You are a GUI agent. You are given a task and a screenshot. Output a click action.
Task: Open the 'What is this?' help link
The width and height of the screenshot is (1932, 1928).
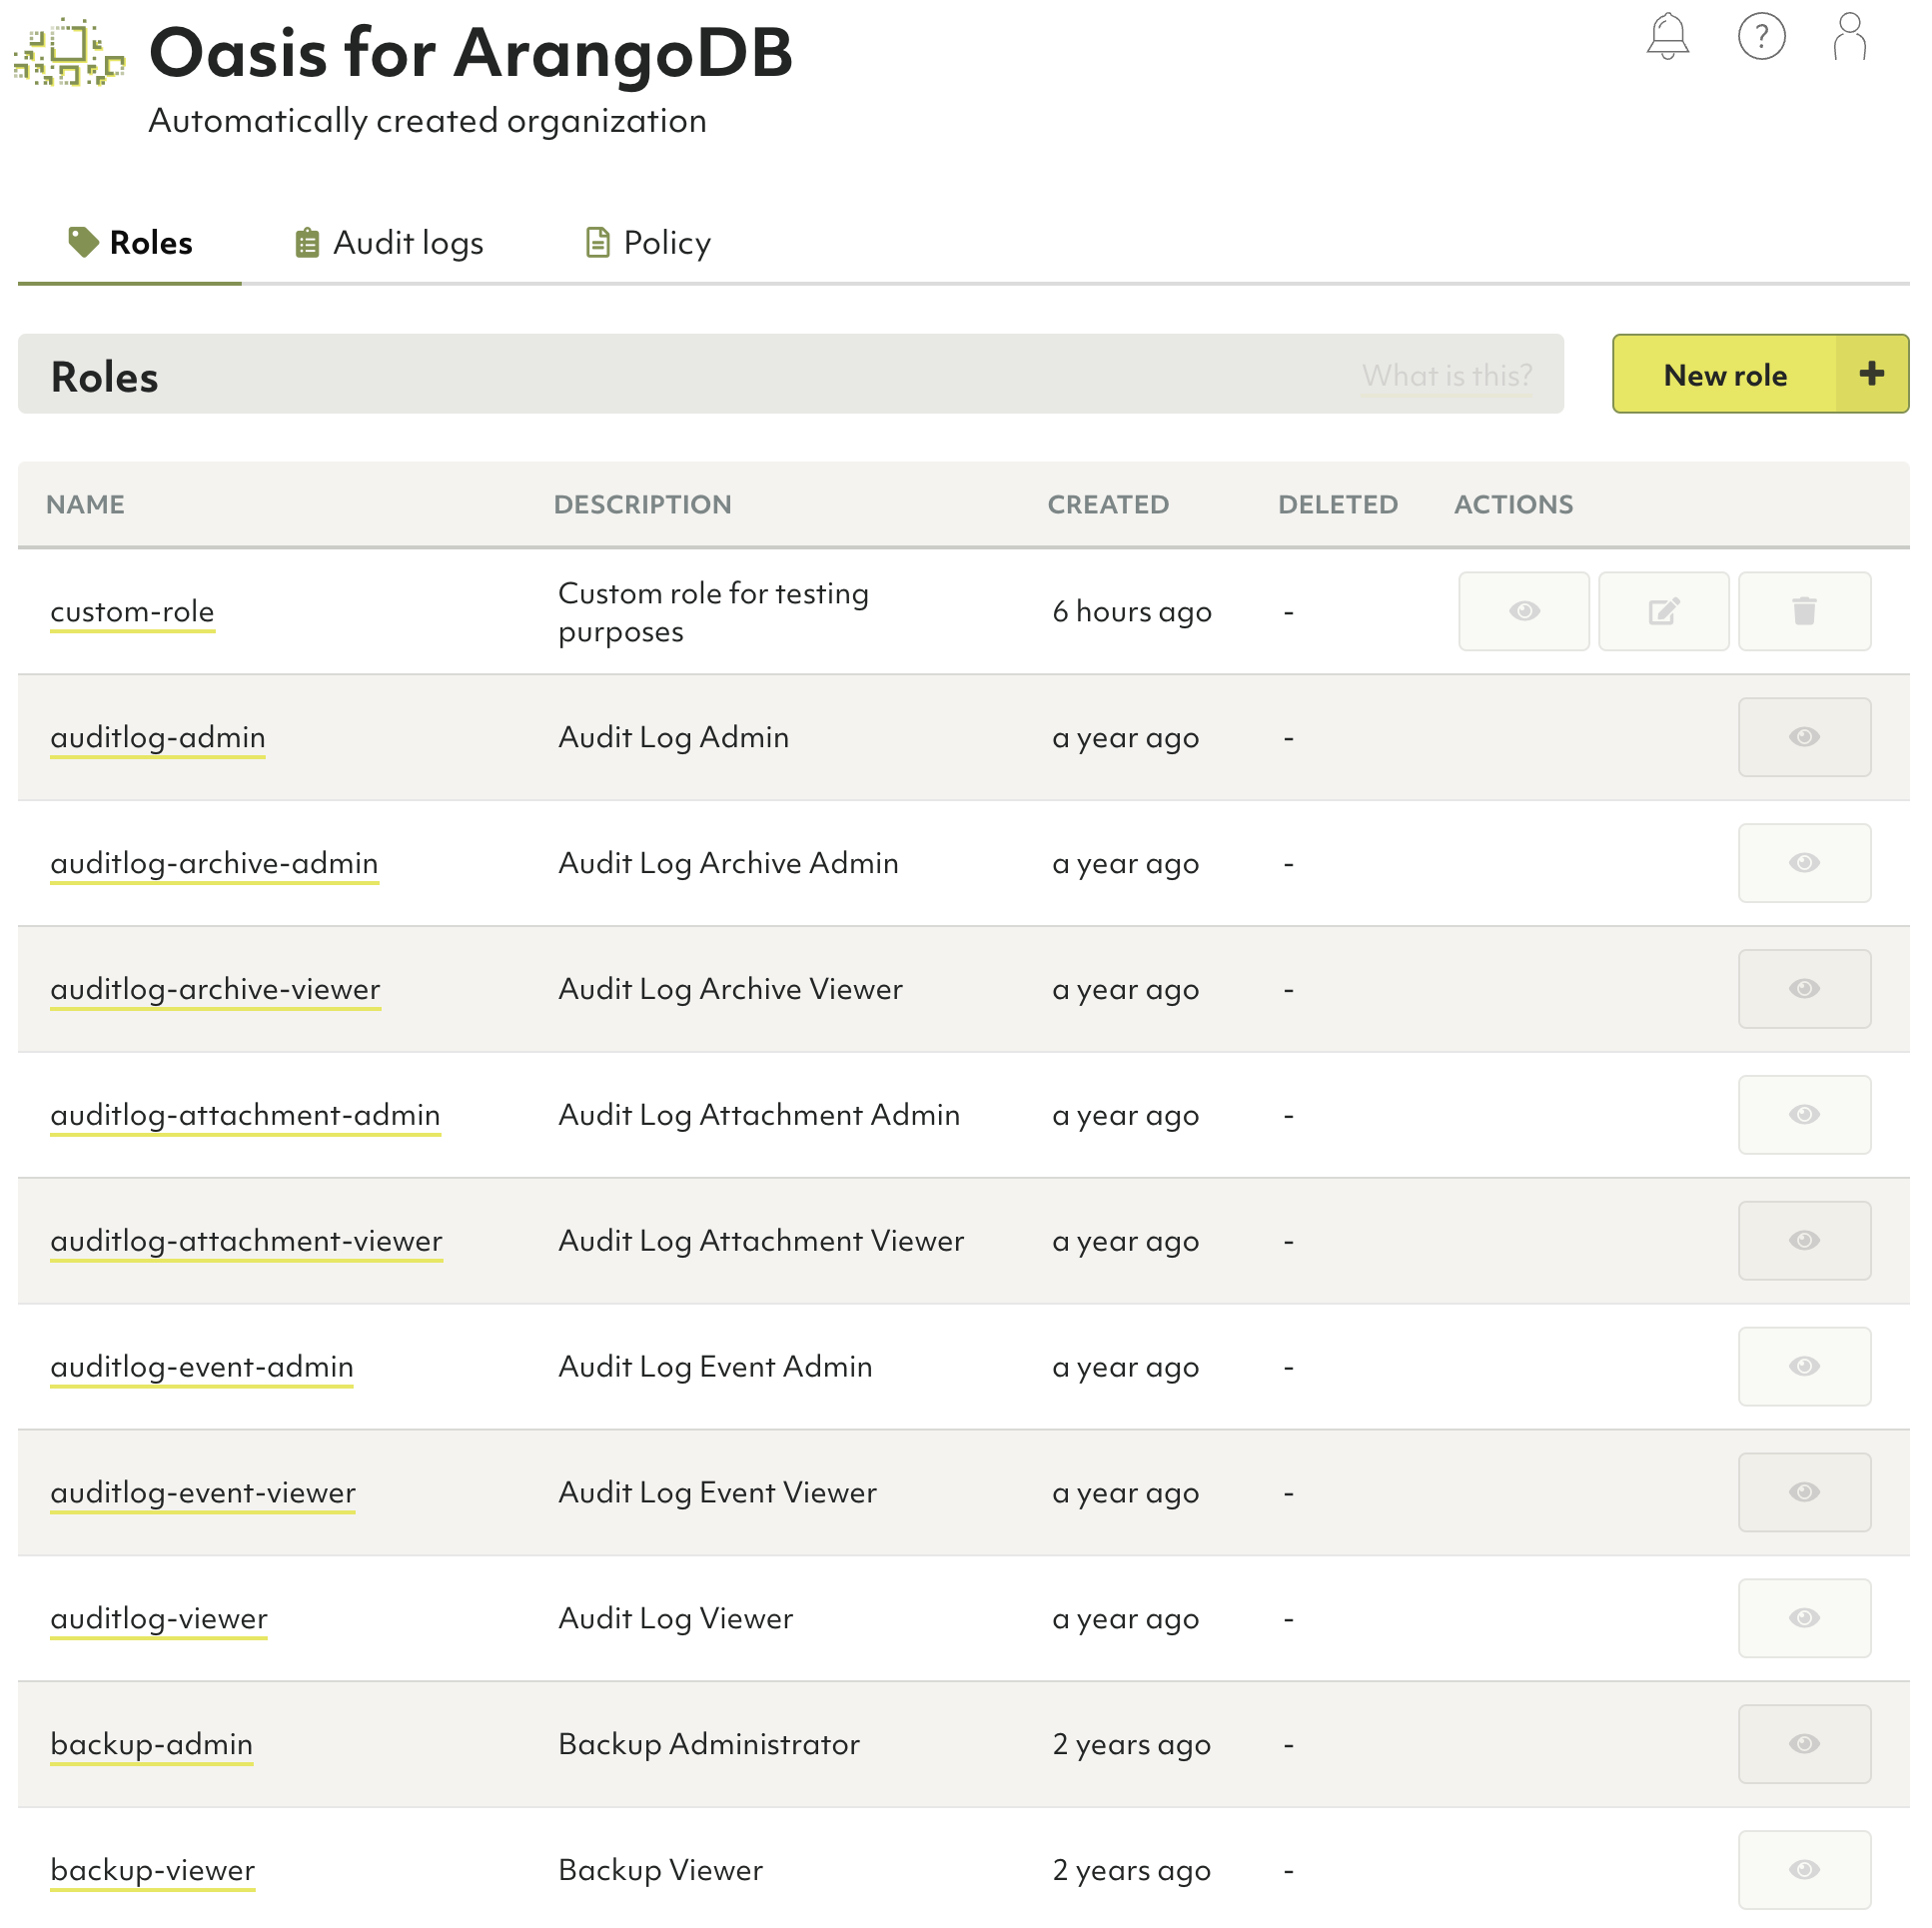coord(1446,376)
